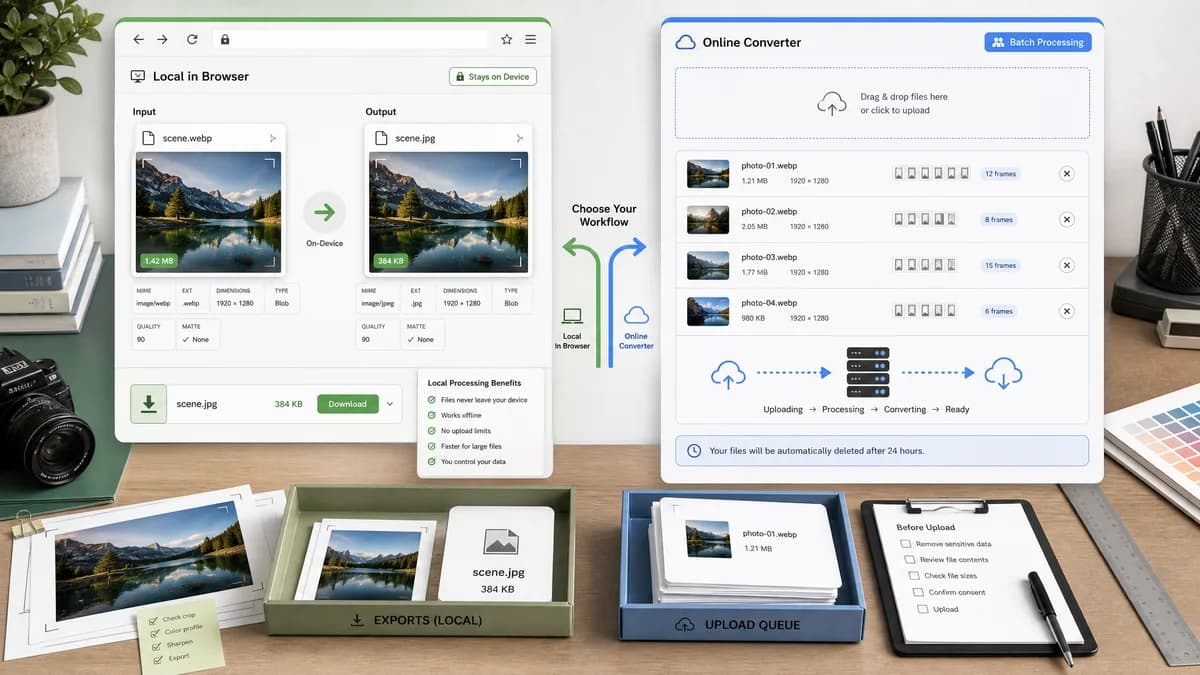
Task: Expand the chevron next to the Download button
Action: 390,404
